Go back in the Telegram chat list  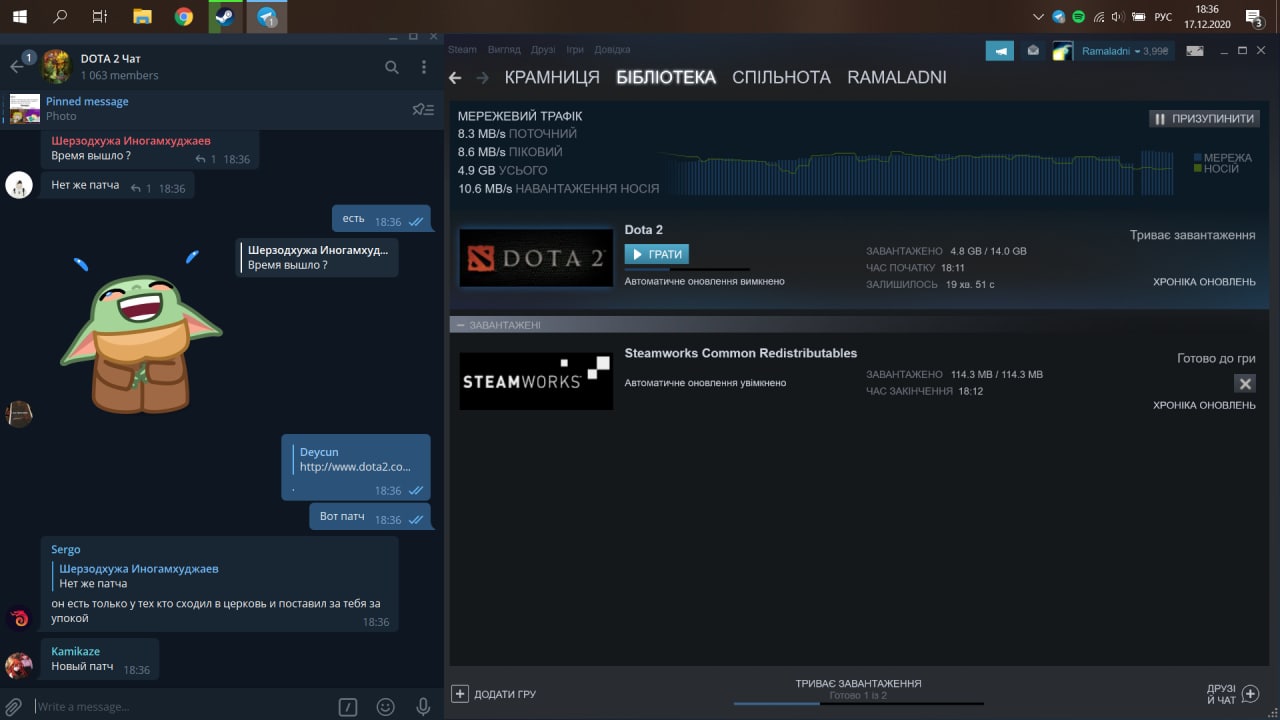click(16, 67)
